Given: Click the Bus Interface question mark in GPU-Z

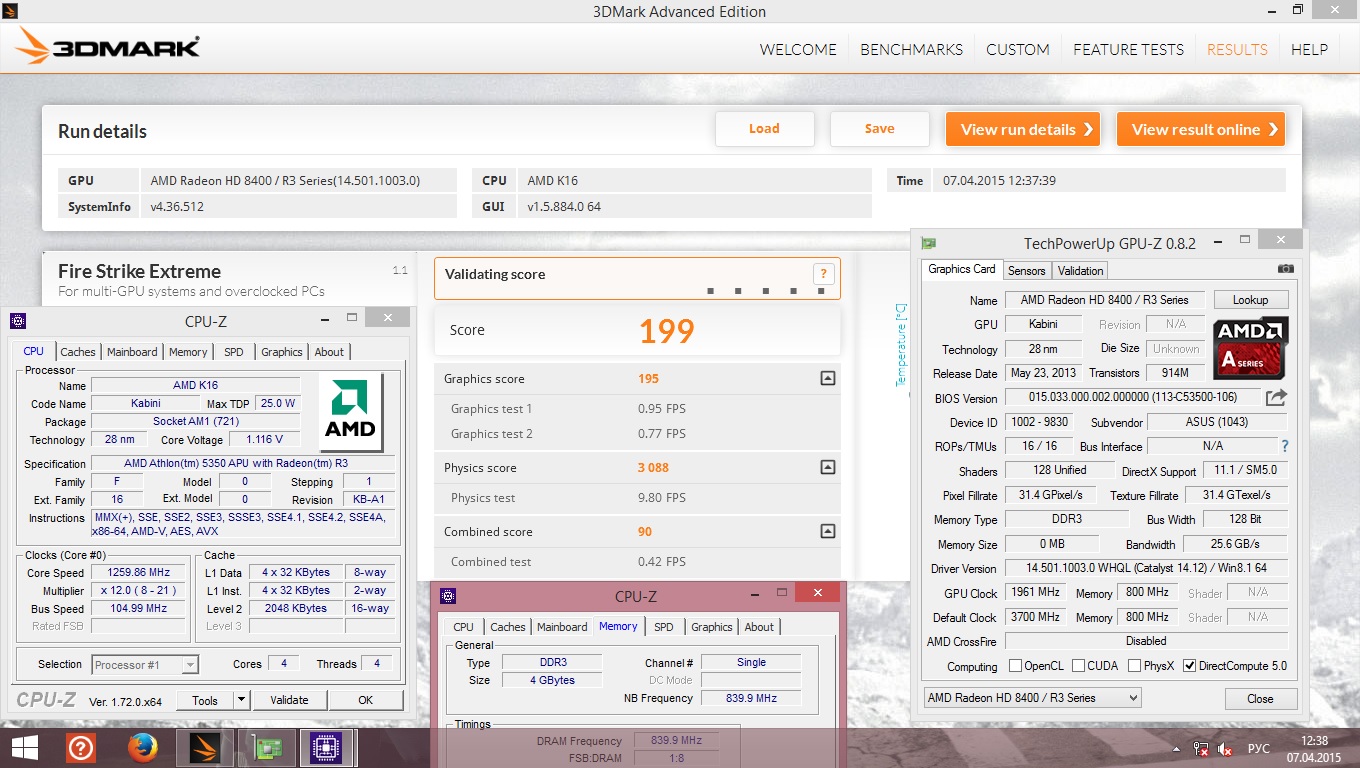Looking at the screenshot, I should [1285, 446].
